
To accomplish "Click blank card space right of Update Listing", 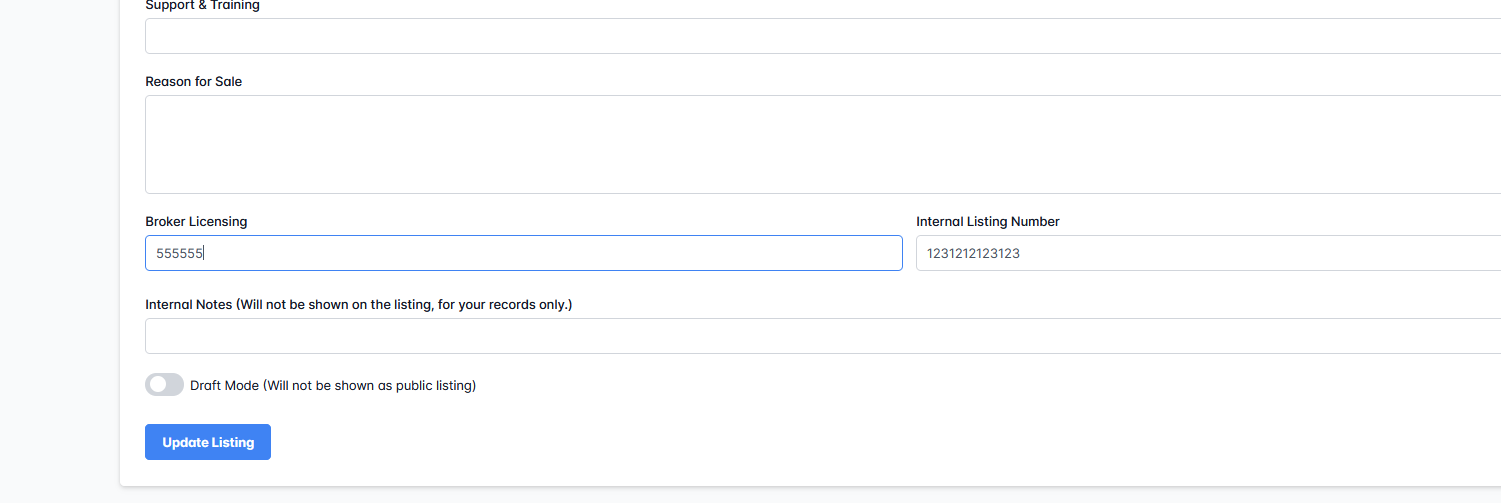I will (700, 442).
